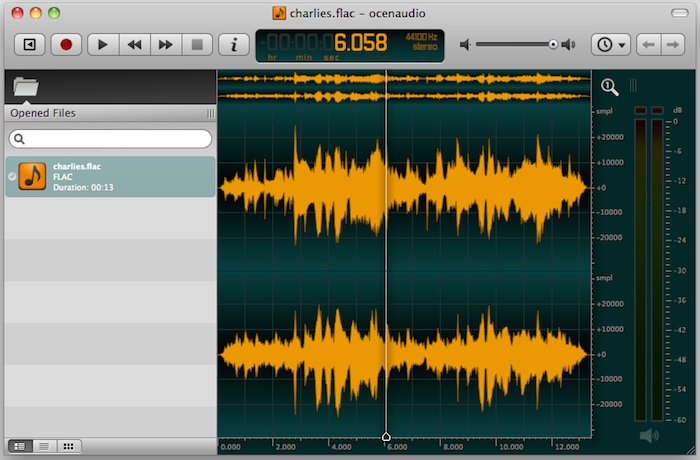
Task: Click the speaker icon below level meters
Action: pos(649,435)
